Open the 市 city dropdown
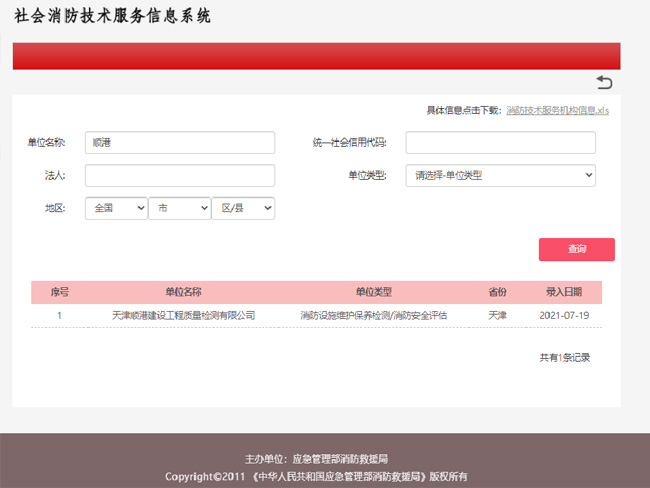The width and height of the screenshot is (650, 488). 179,208
